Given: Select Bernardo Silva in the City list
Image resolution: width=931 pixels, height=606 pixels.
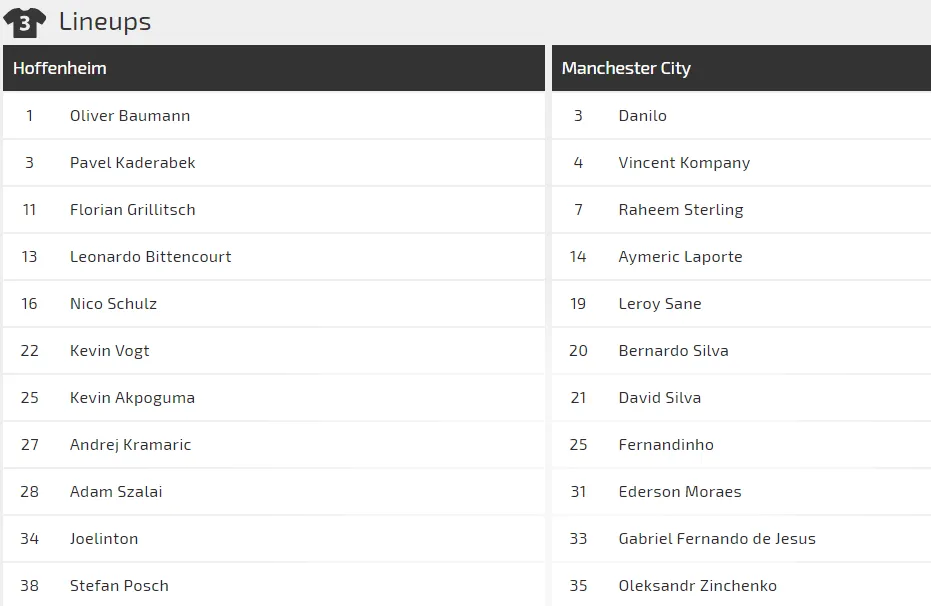Looking at the screenshot, I should coord(673,351).
